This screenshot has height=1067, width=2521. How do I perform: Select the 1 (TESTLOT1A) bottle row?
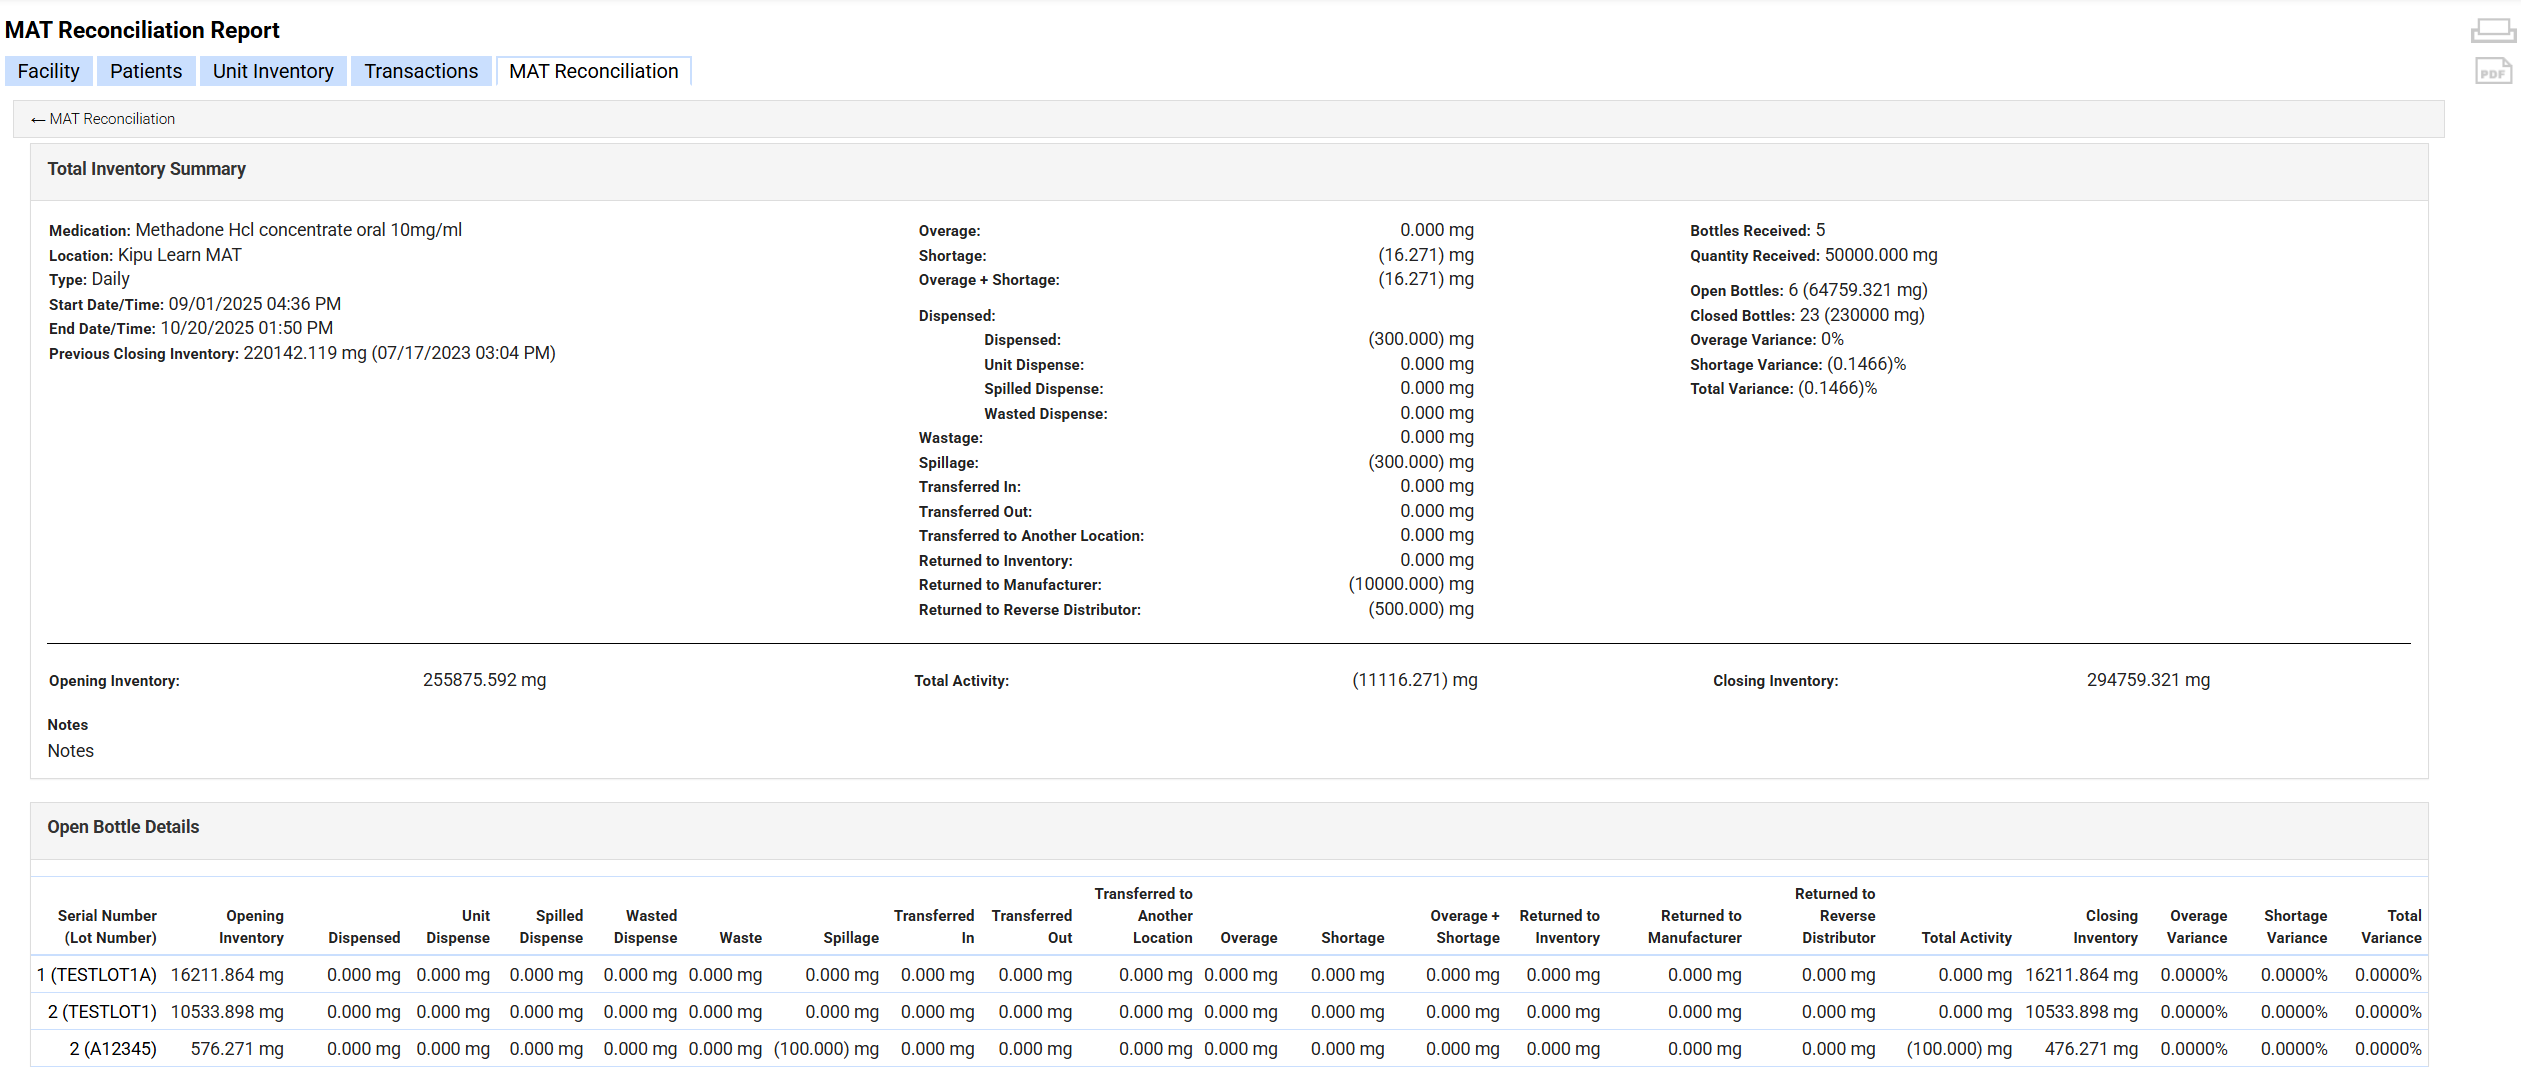(x=97, y=975)
